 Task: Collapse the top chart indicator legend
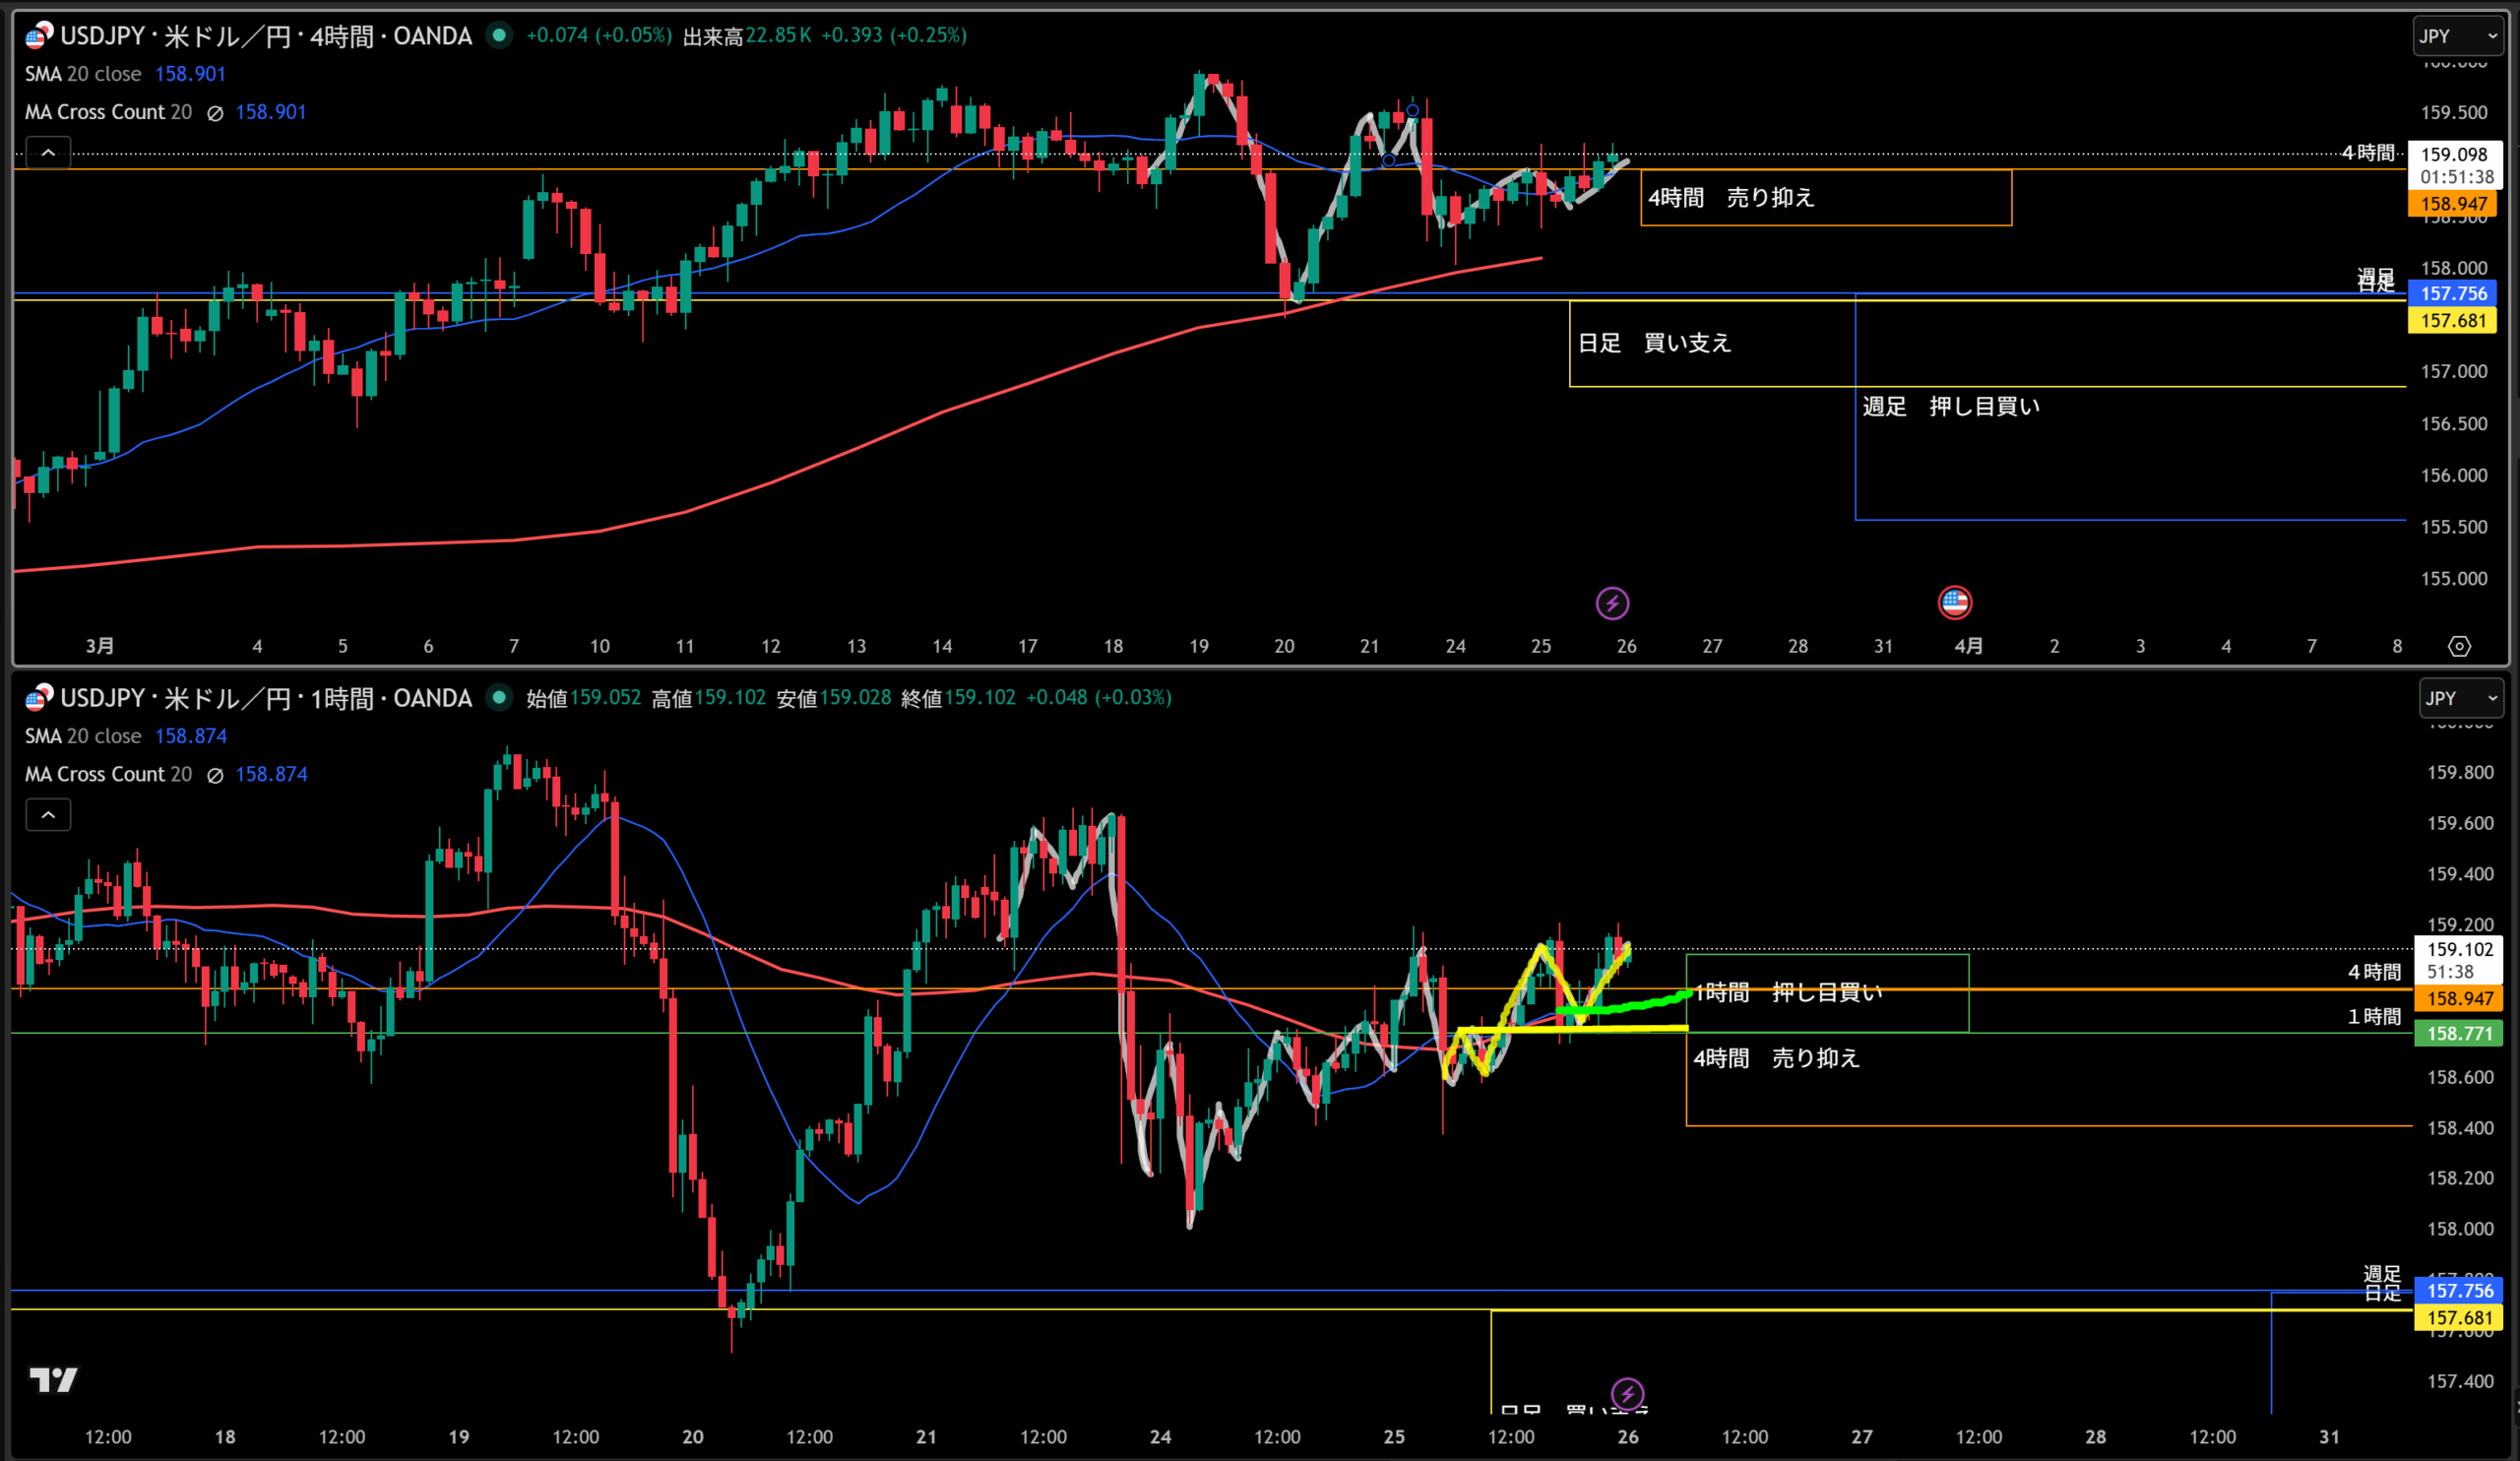point(48,153)
